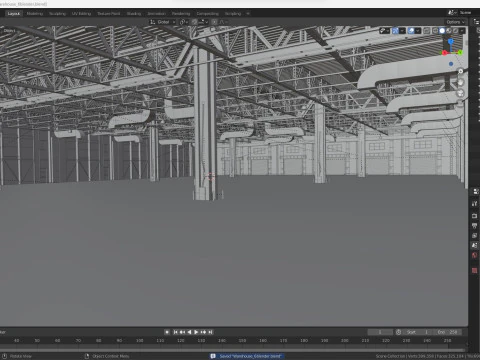
Task: Jump to the next keyframe
Action: 203,332
